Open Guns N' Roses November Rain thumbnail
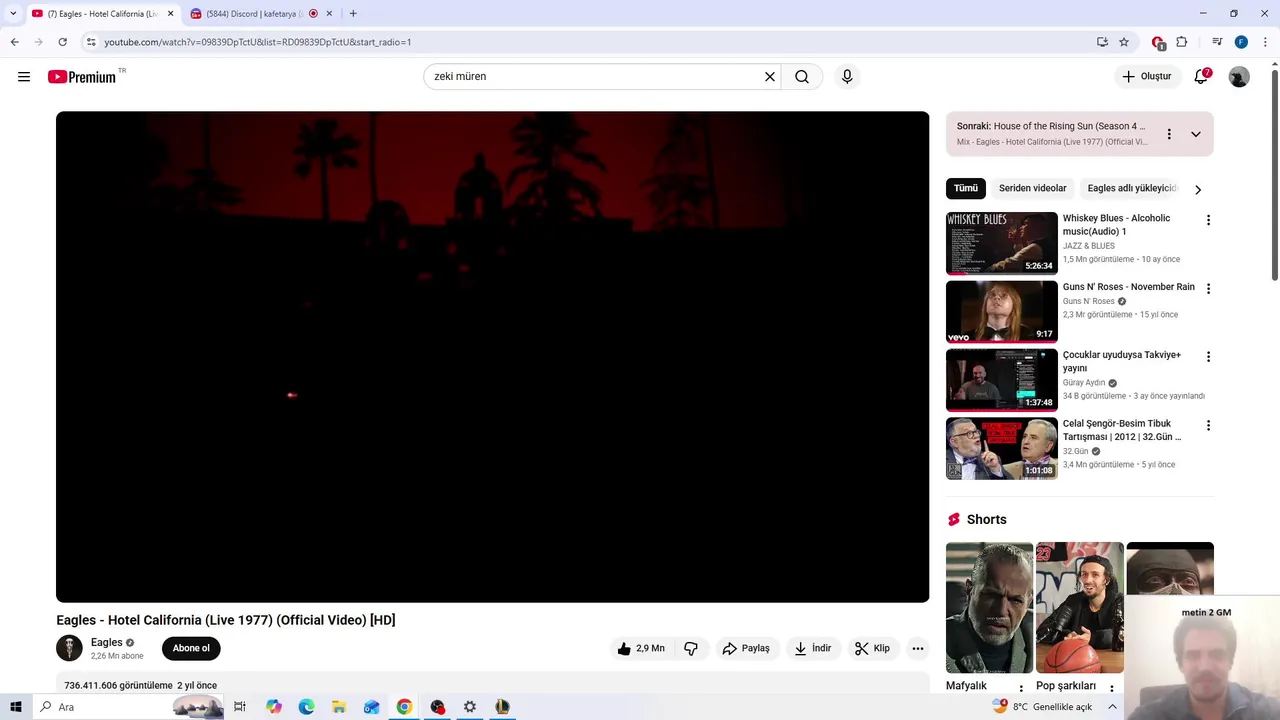This screenshot has width=1280, height=720. 1001,312
